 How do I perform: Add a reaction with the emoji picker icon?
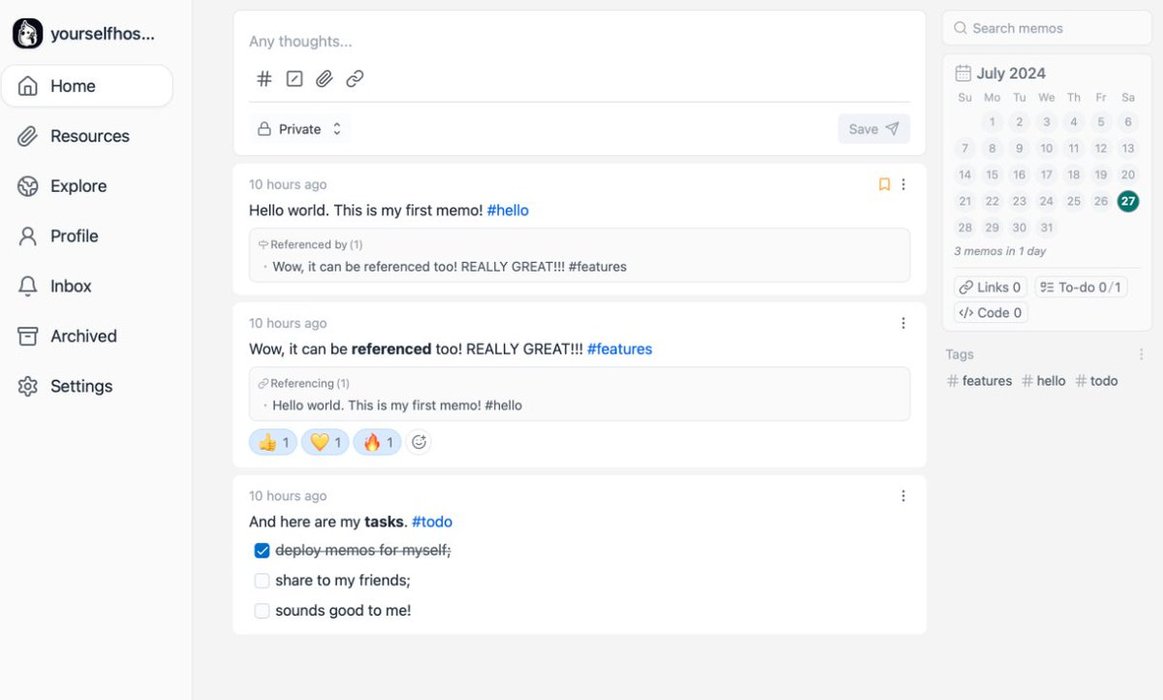click(419, 442)
